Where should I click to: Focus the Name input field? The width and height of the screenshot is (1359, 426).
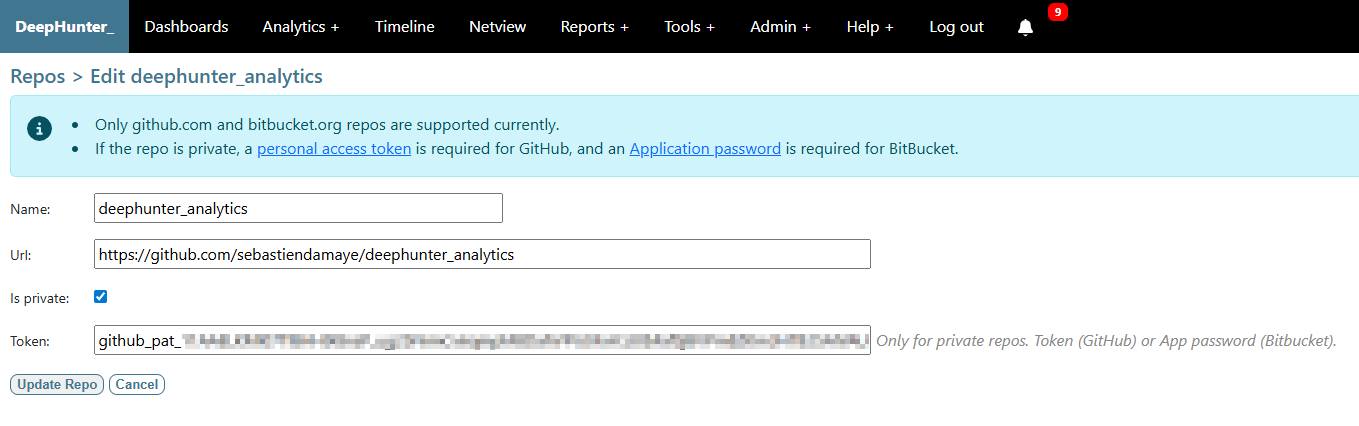(x=298, y=208)
